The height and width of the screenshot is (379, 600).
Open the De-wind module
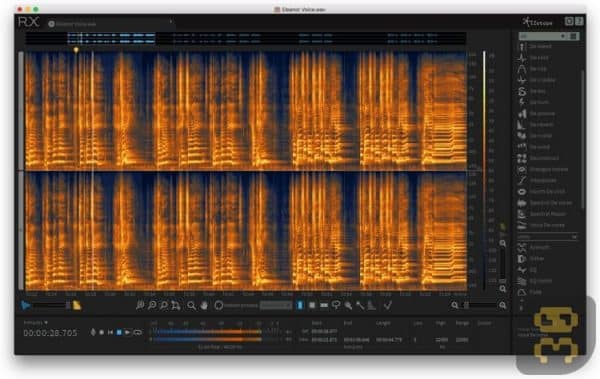534,147
